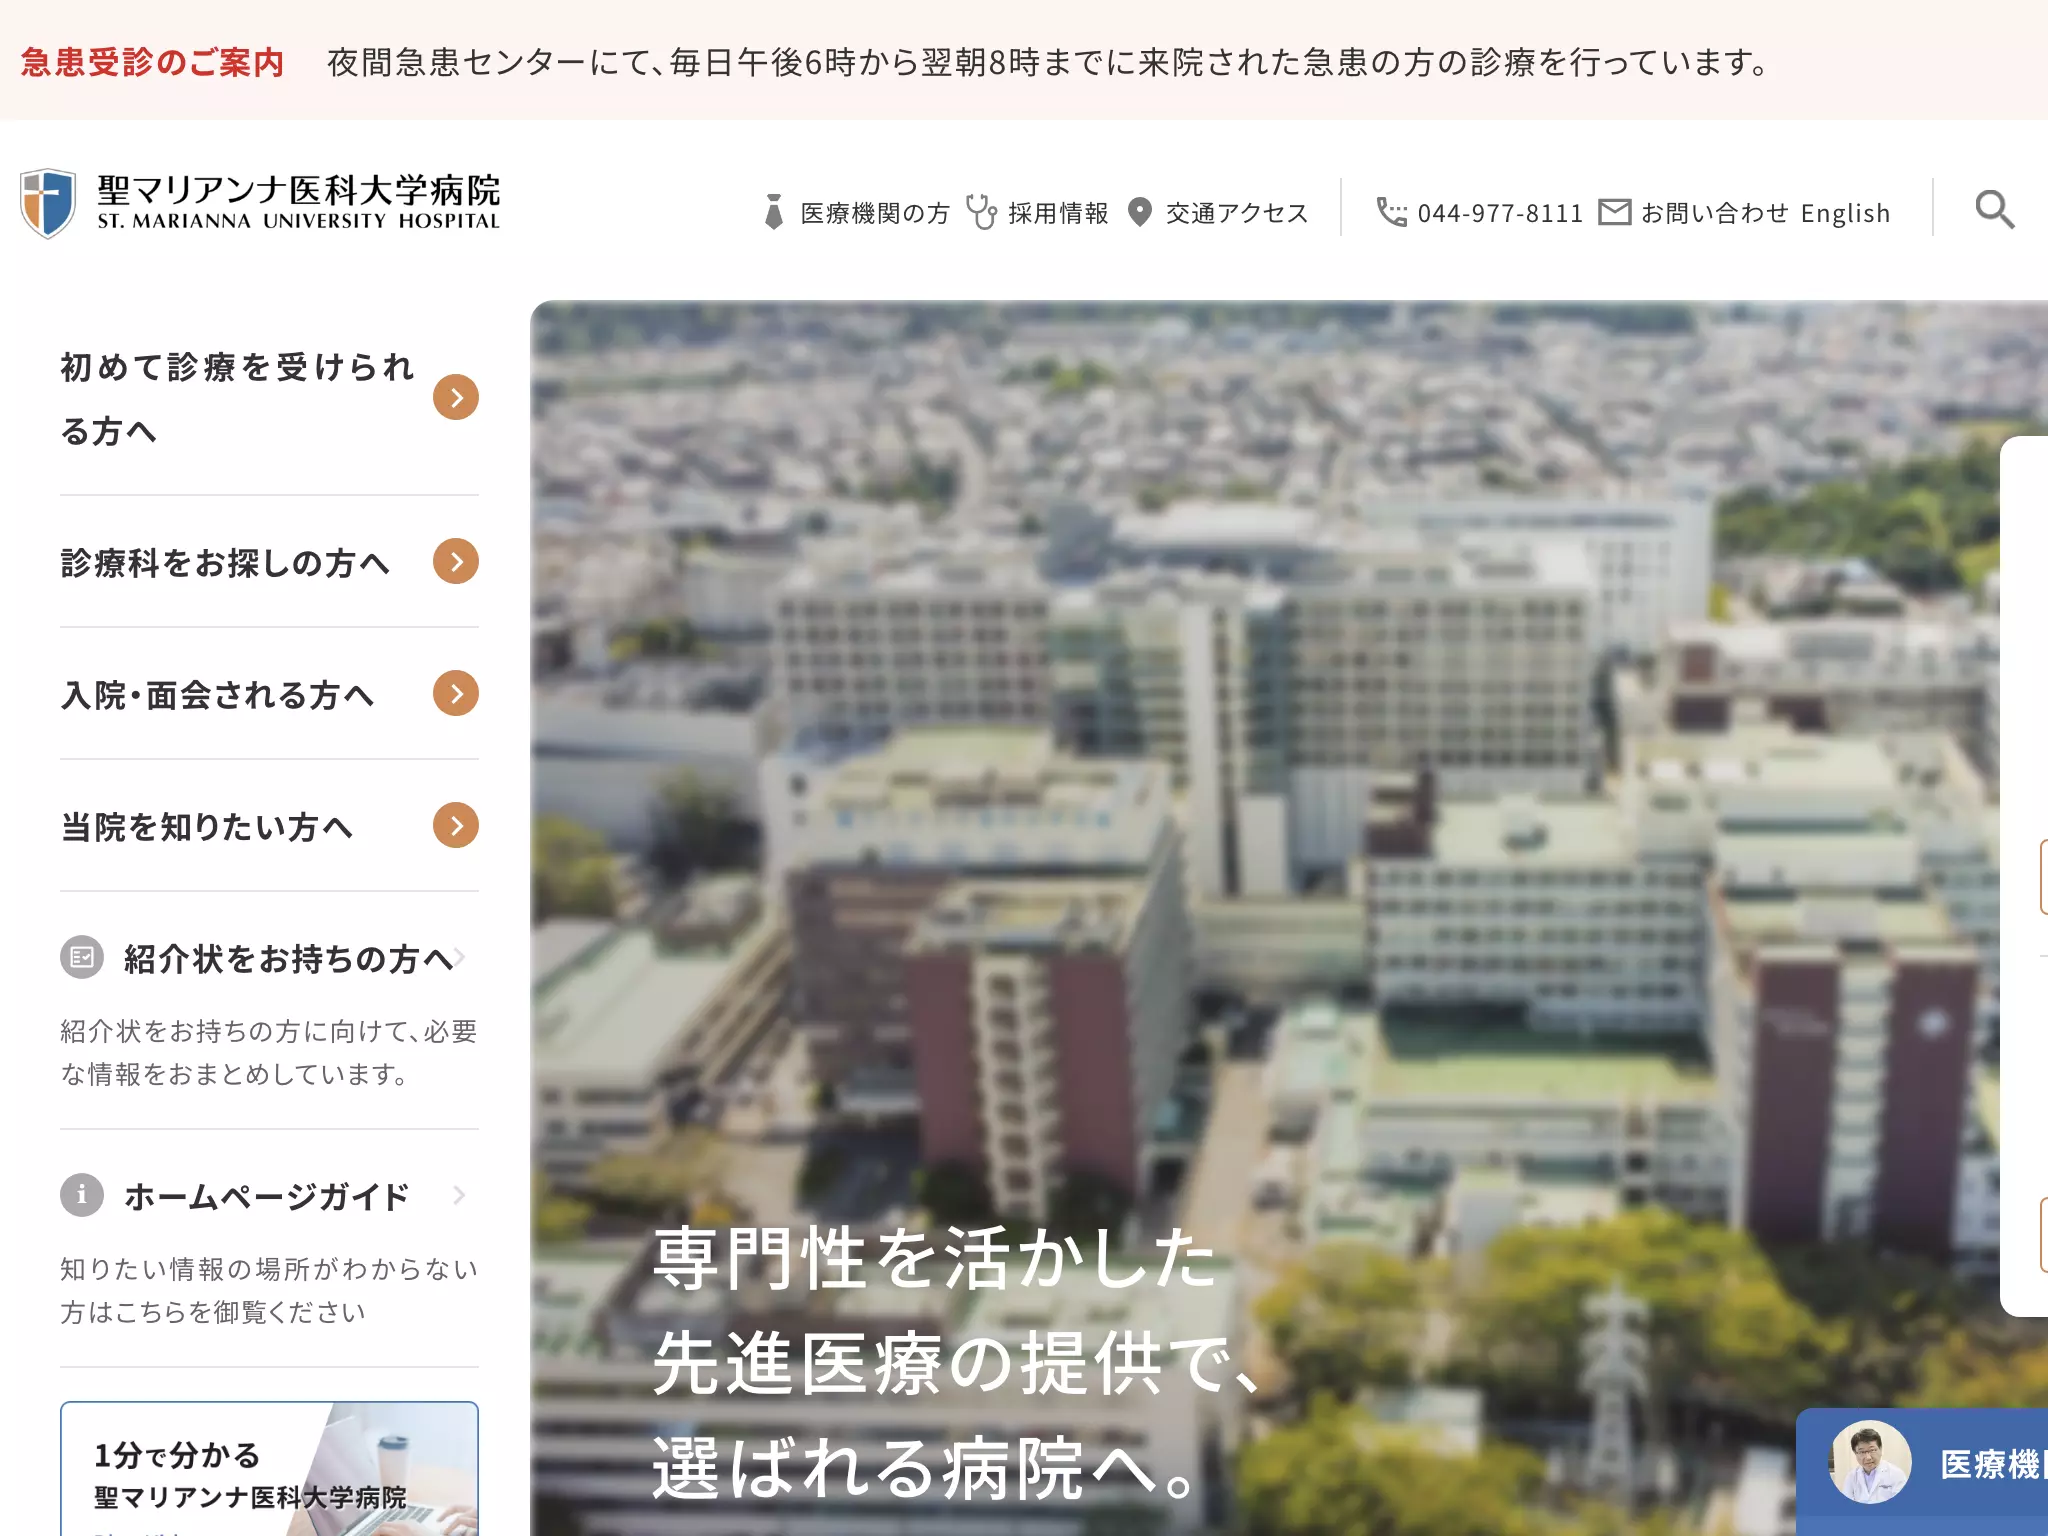Click the necktie icon beside 医療機関の方

[773, 212]
